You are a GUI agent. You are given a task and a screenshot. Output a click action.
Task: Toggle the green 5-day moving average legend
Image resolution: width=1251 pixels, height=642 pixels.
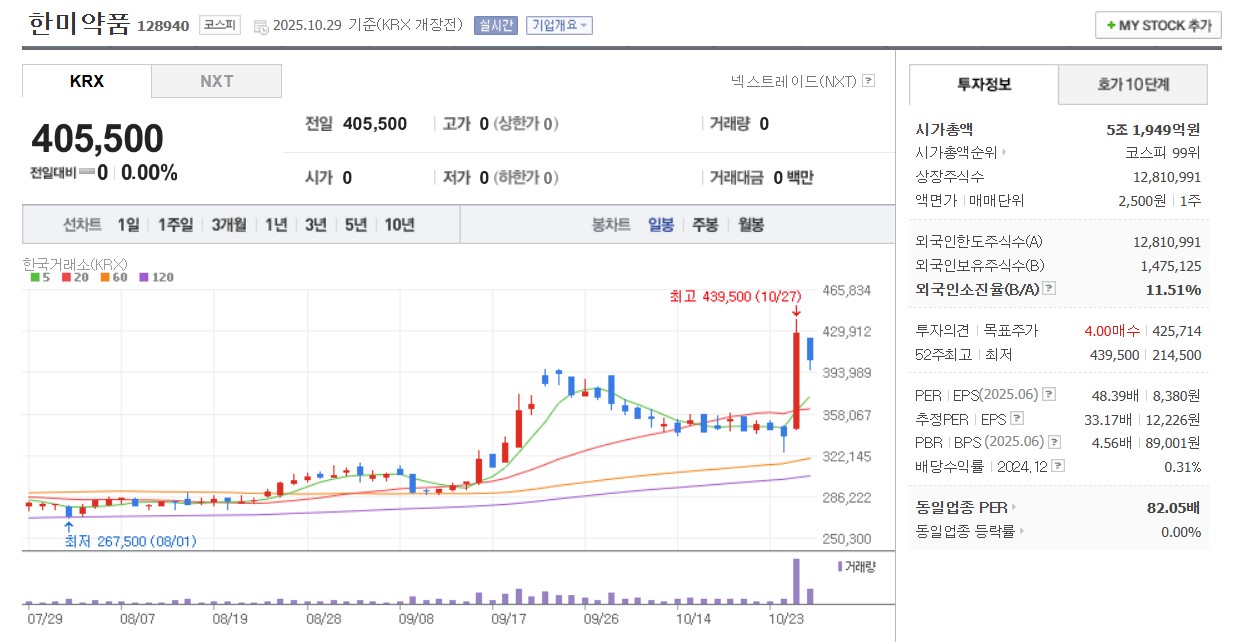[35, 277]
